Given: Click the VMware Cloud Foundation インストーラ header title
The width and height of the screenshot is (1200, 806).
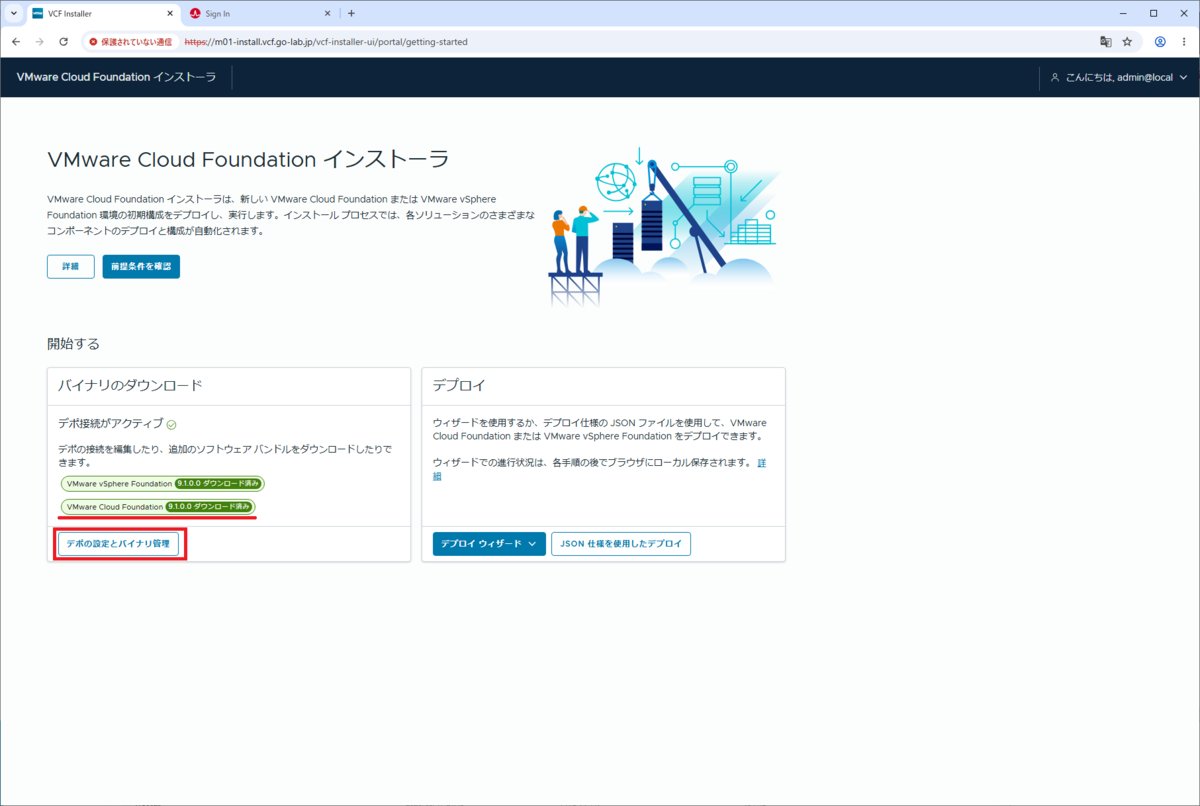Looking at the screenshot, I should coord(116,77).
